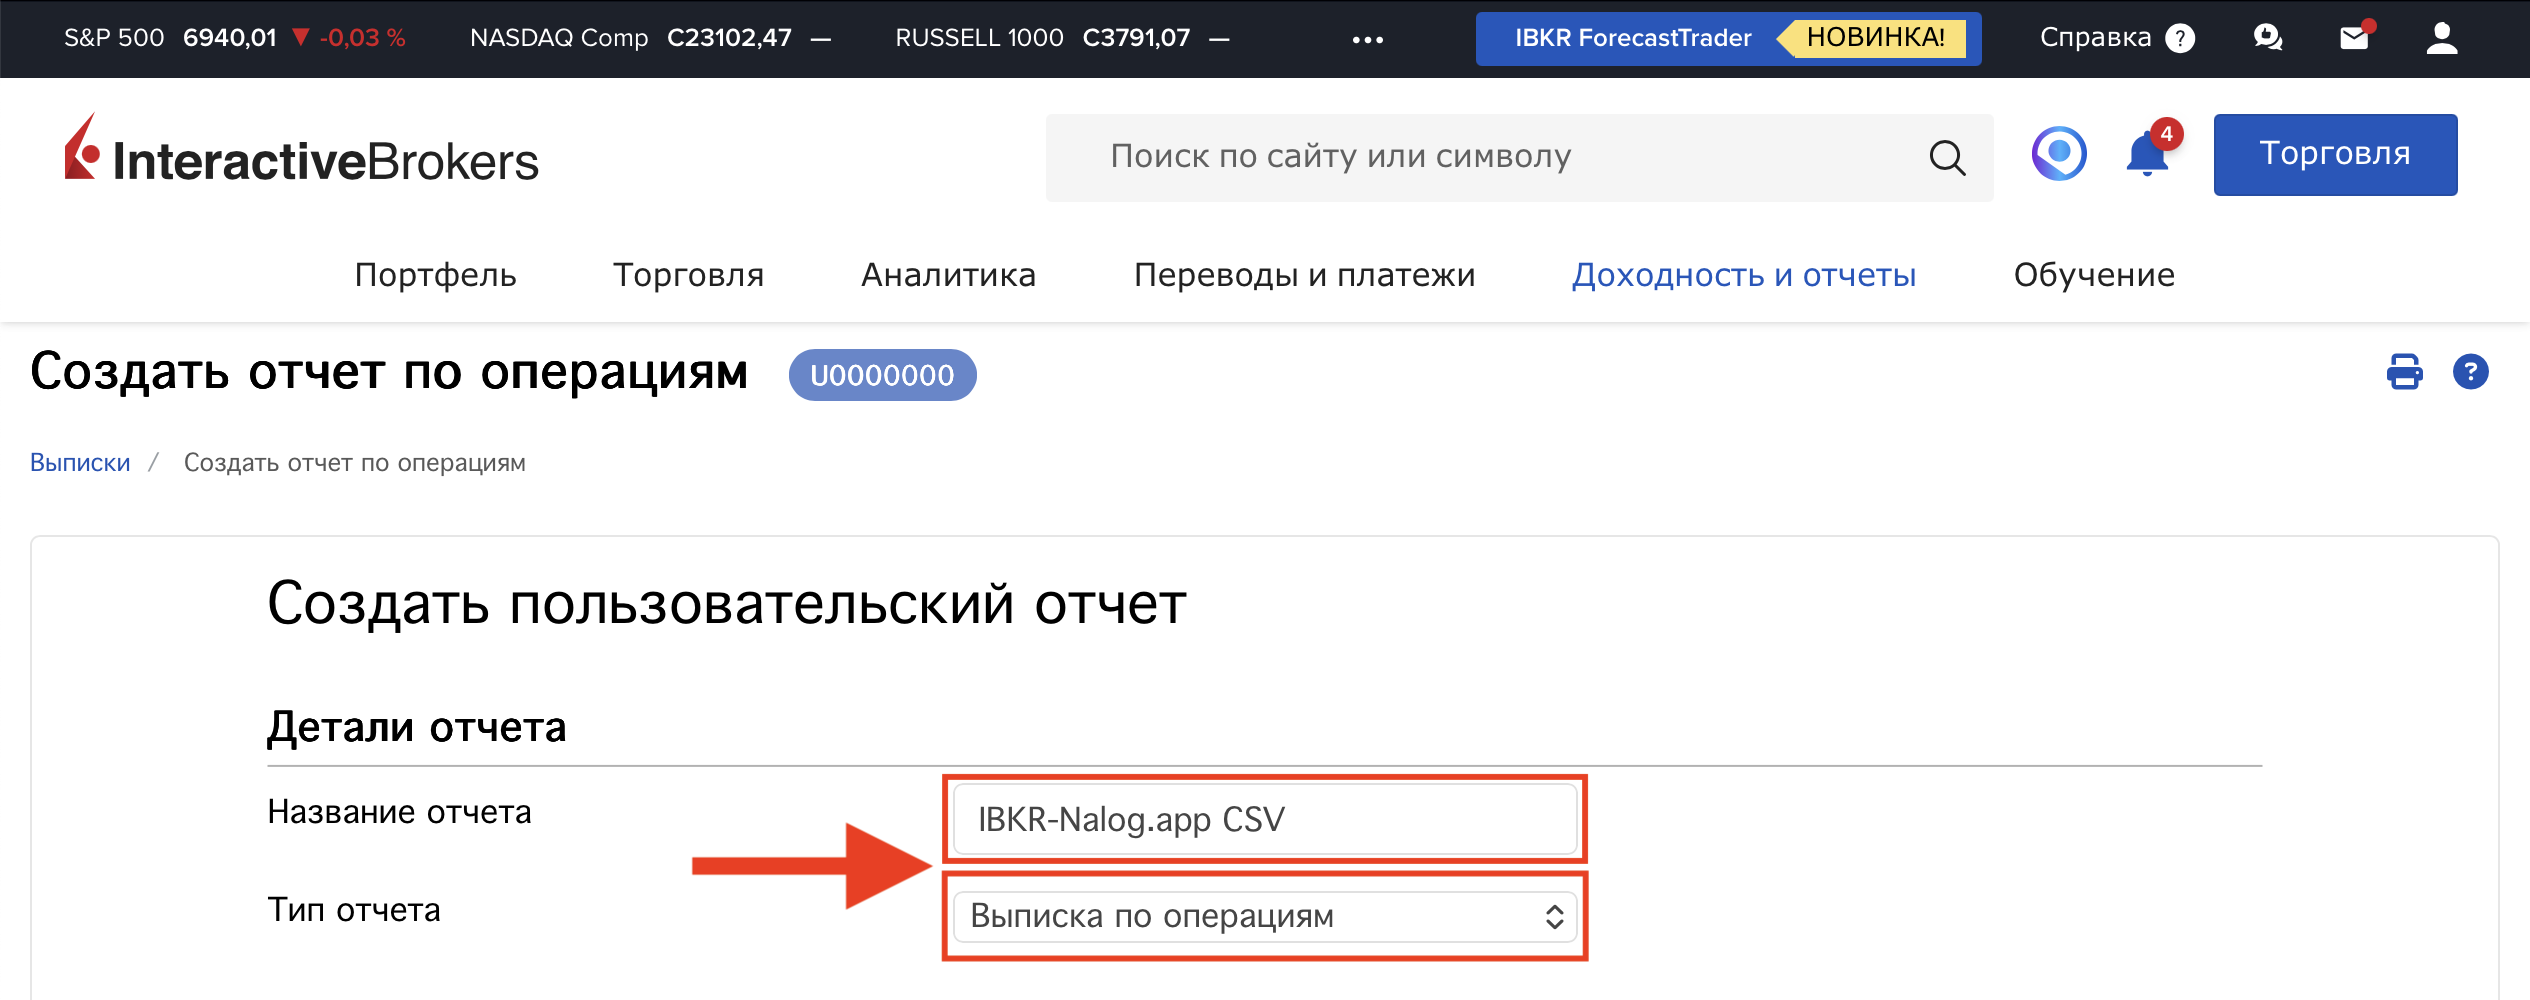Screen dimensions: 2530x1000
Task: Click the Название отчета input field
Action: pos(1265,820)
